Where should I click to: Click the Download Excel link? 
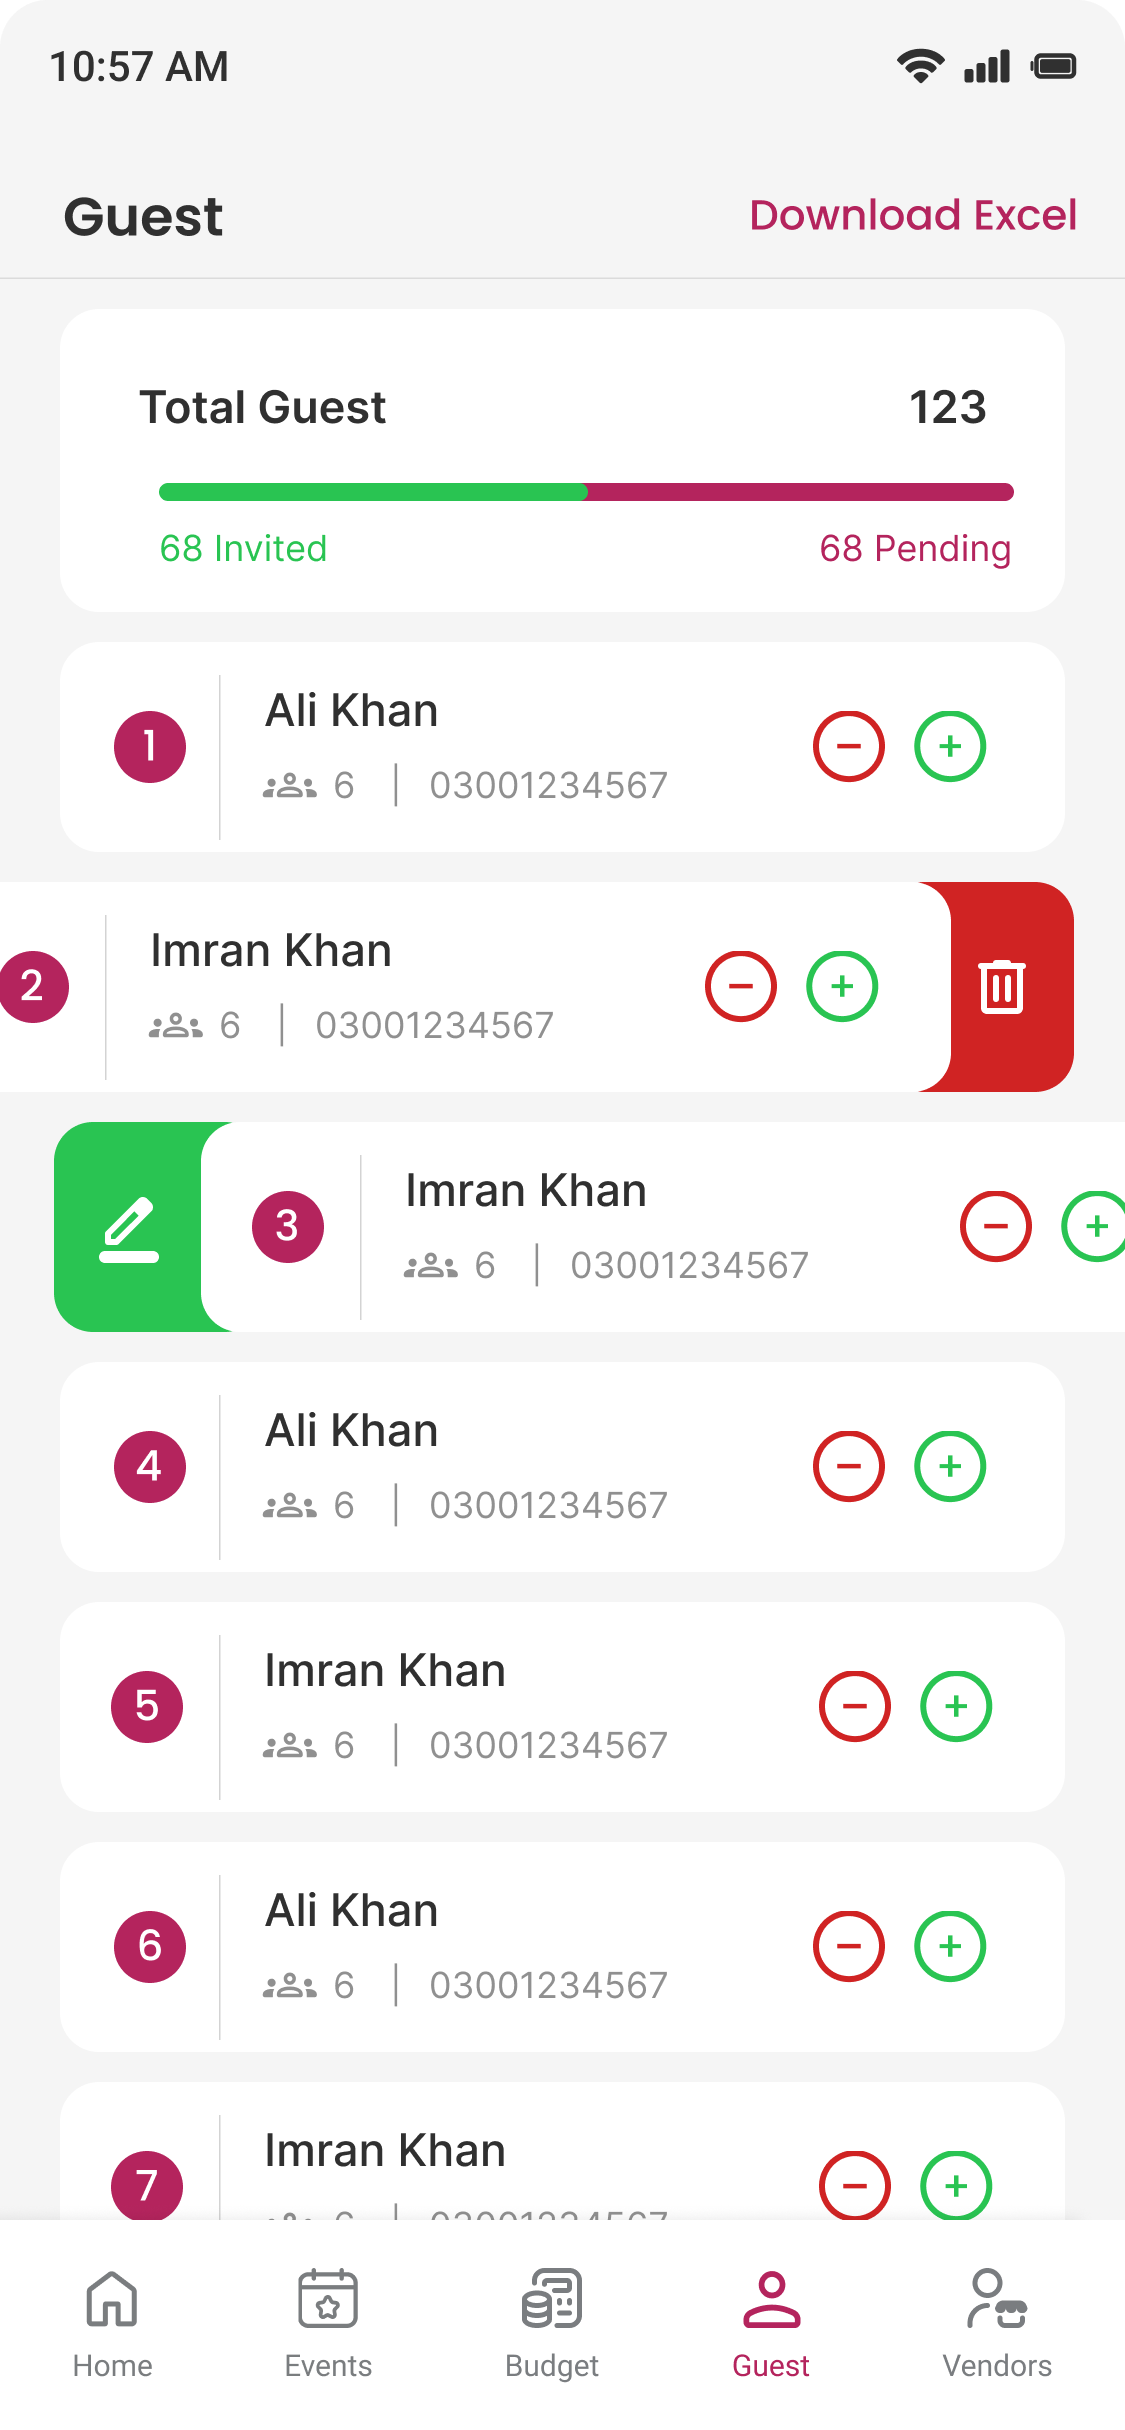[x=913, y=215]
